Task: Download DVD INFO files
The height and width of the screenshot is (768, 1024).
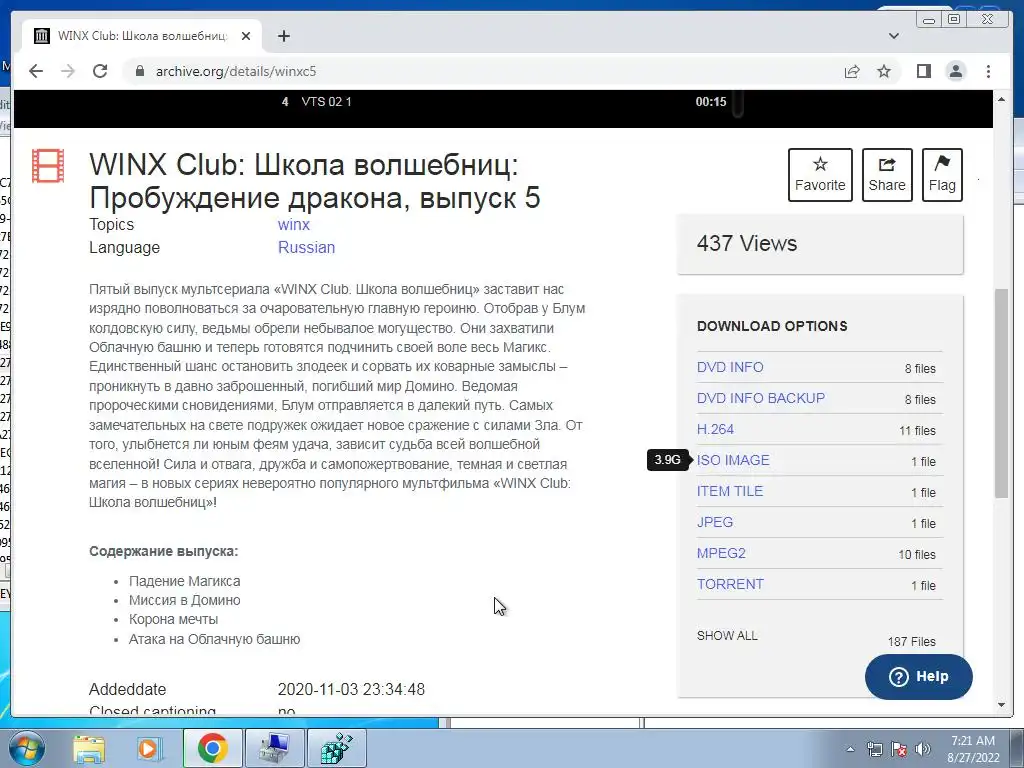Action: click(x=729, y=367)
